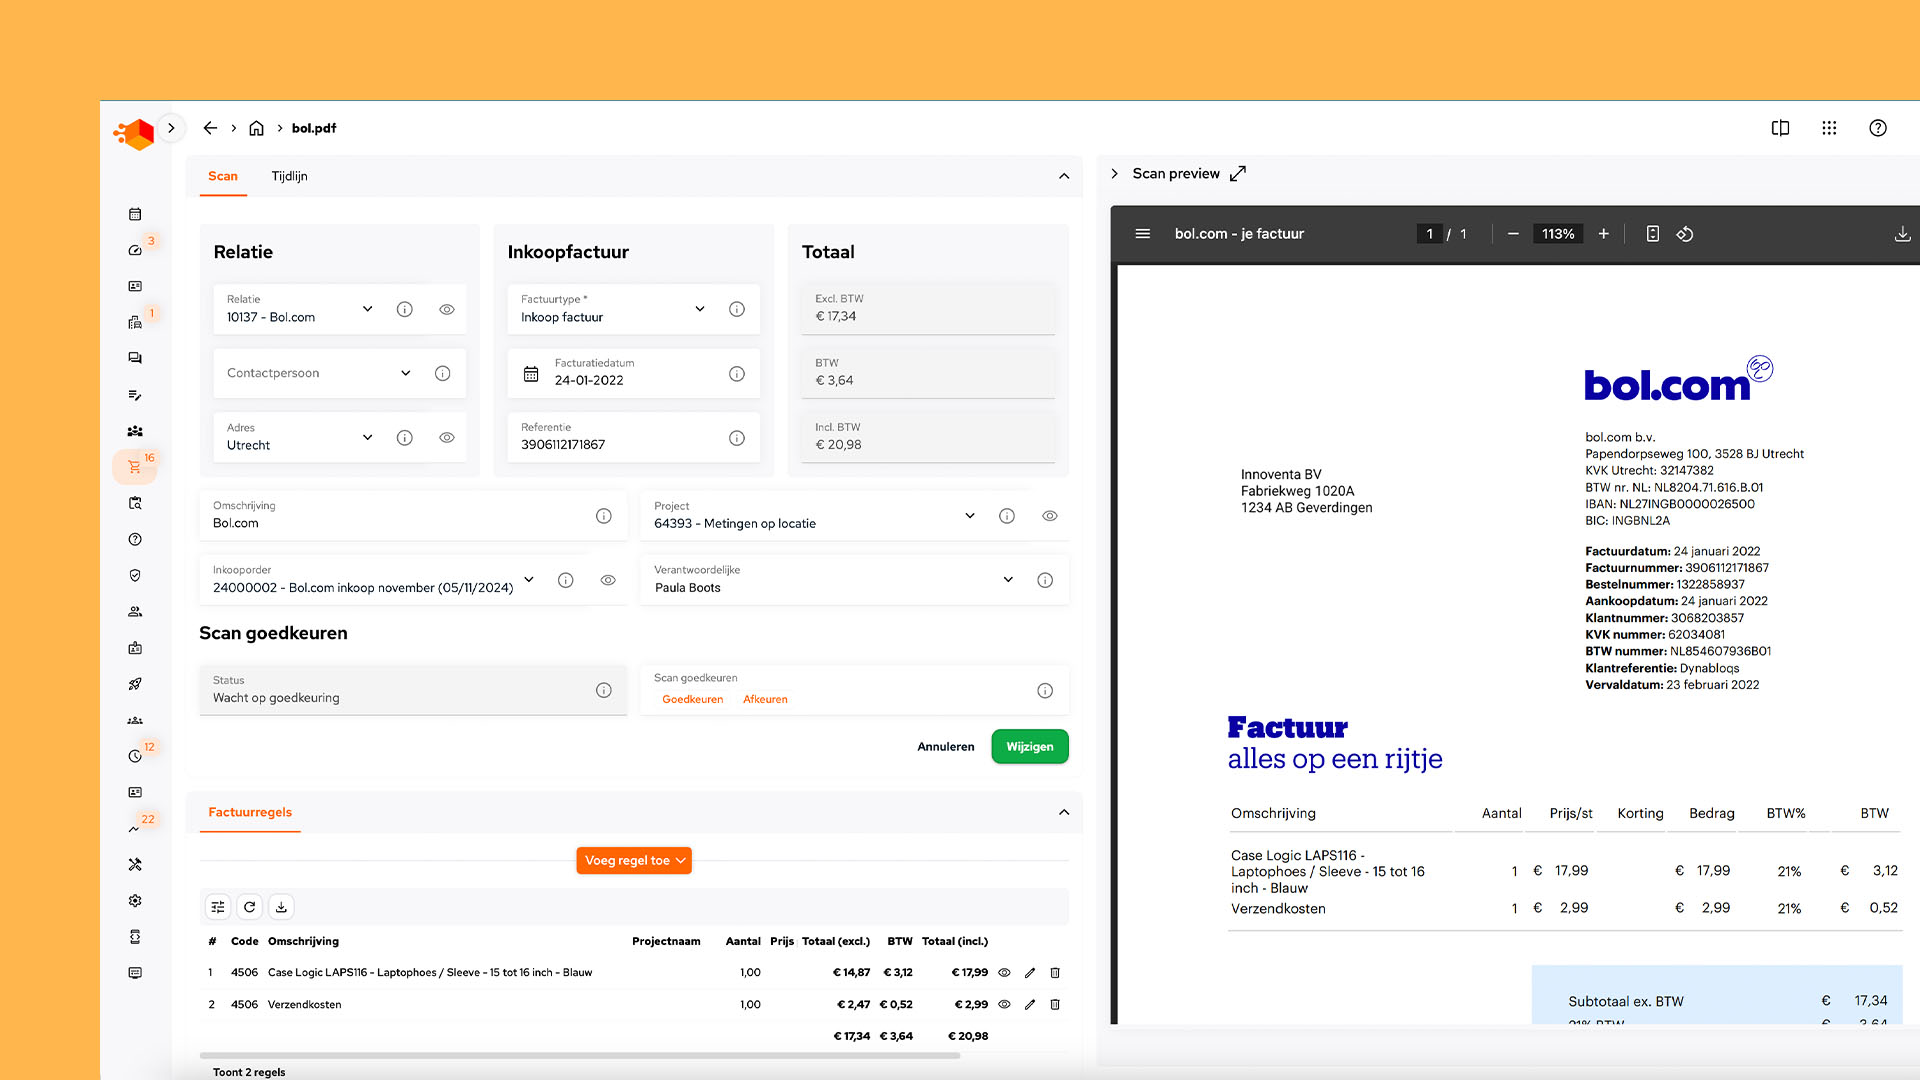The image size is (1920, 1080).
Task: View the Inkooporder via its eye icon
Action: pos(608,580)
